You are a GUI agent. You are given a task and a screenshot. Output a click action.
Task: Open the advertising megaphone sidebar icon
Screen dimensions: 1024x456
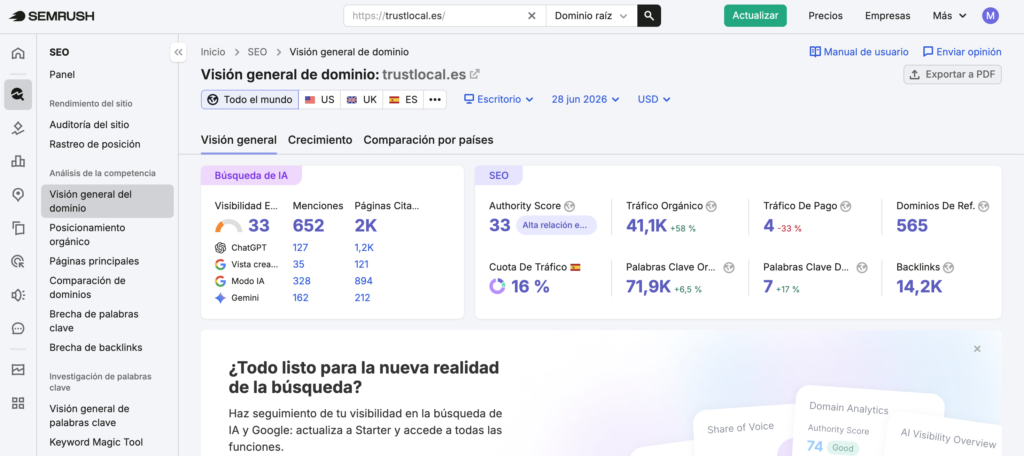18,295
